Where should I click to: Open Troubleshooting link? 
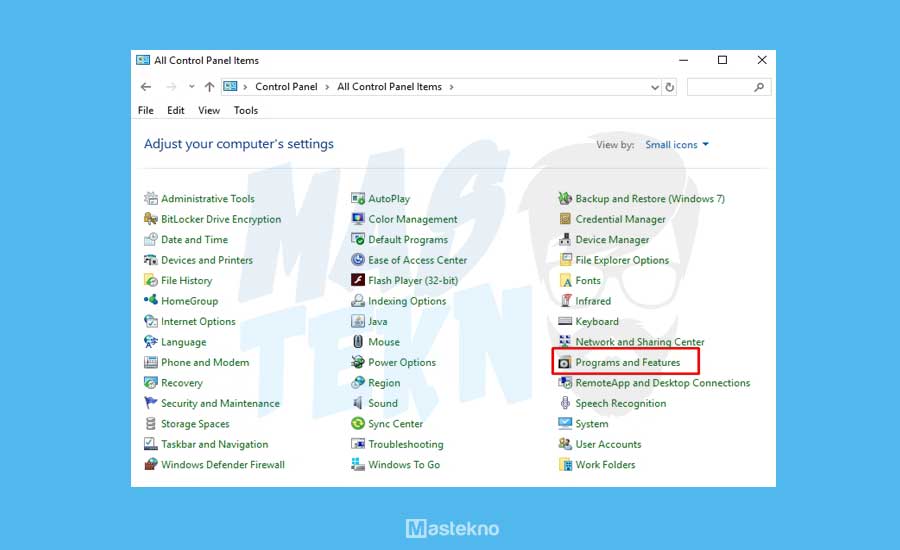[x=406, y=444]
